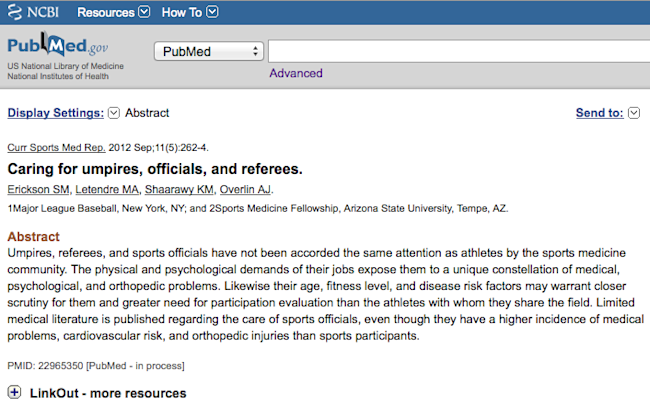Open author Erickson SM link
The width and height of the screenshot is (650, 407).
[x=38, y=189]
